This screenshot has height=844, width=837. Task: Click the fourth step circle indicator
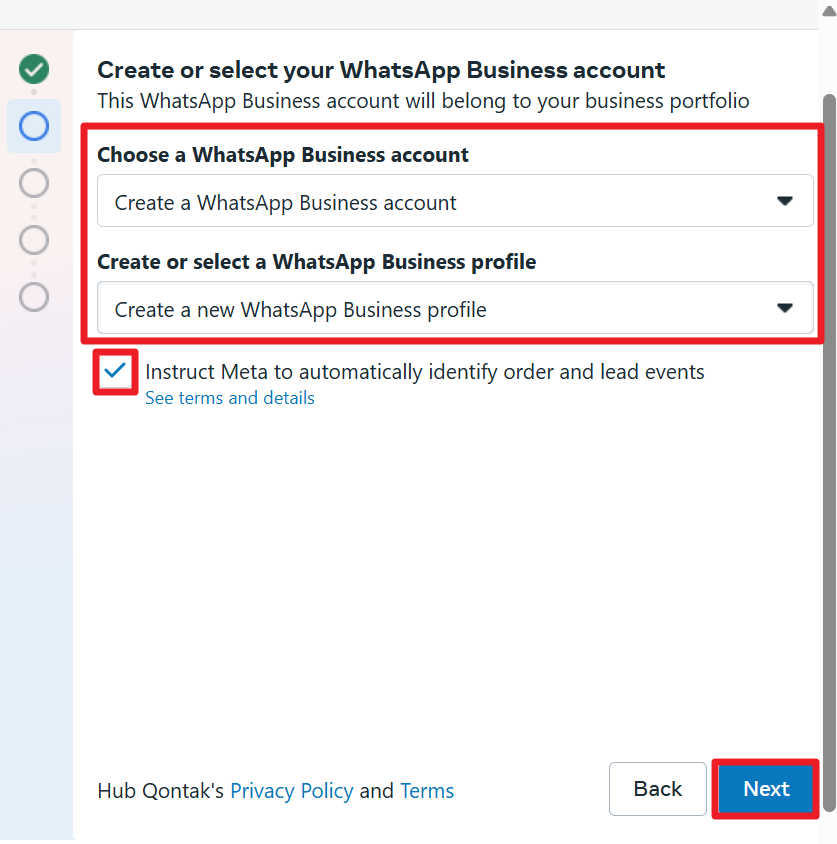coord(34,240)
